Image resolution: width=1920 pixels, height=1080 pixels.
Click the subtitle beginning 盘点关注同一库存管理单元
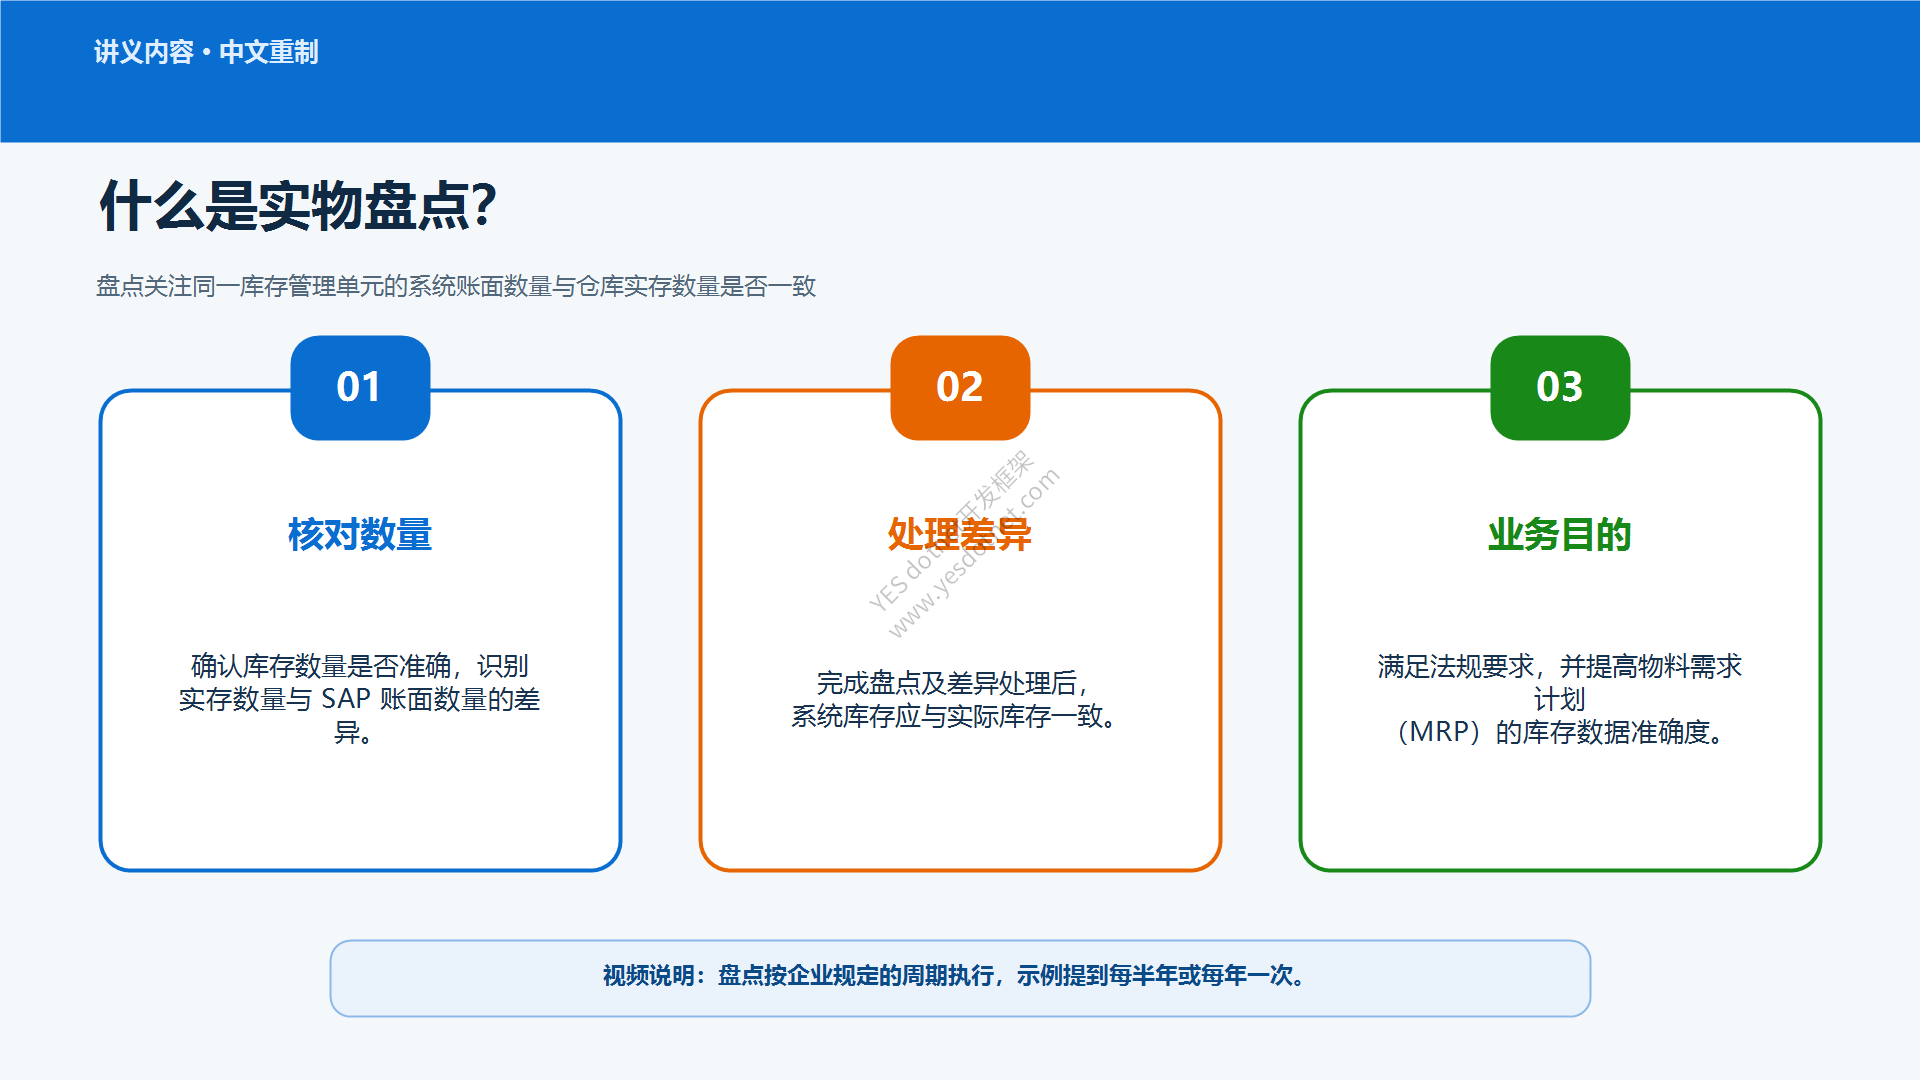[x=456, y=287]
